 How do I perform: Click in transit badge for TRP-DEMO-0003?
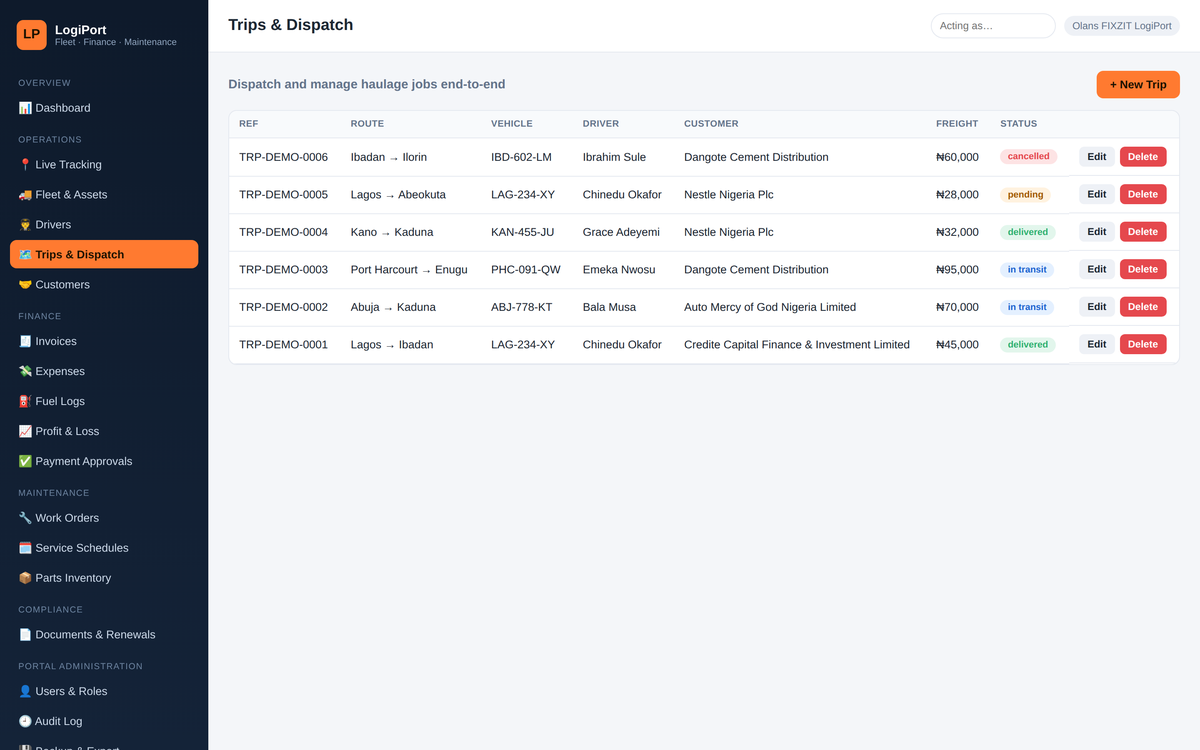pos(1027,269)
